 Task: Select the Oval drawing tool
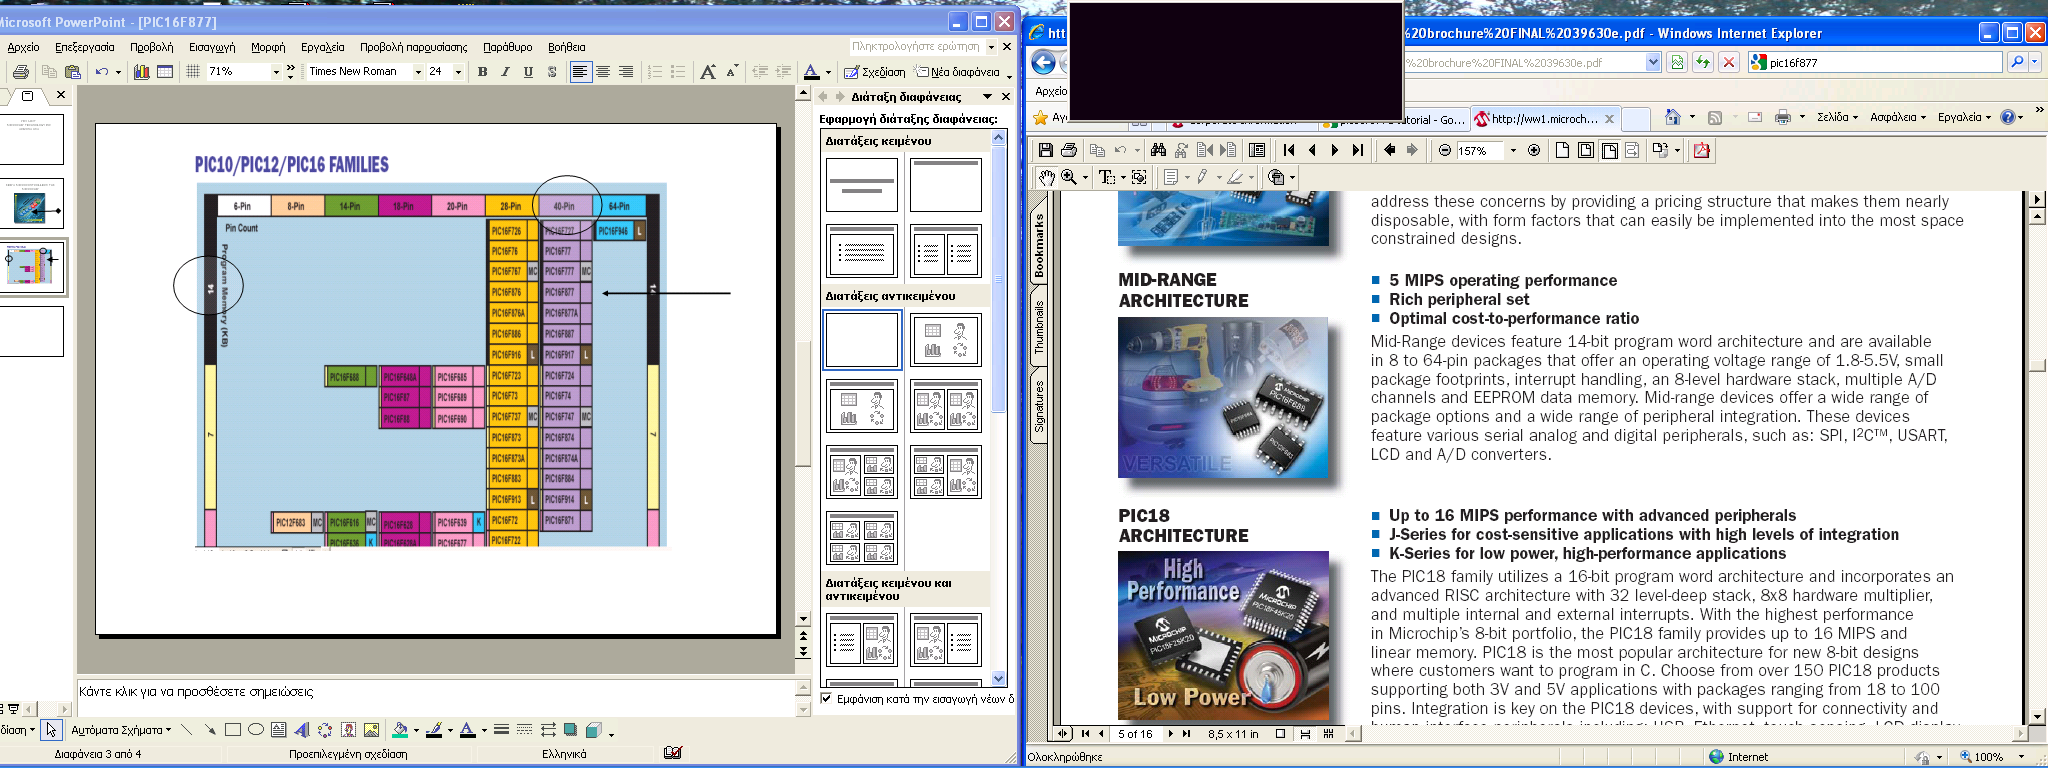pyautogui.click(x=256, y=730)
